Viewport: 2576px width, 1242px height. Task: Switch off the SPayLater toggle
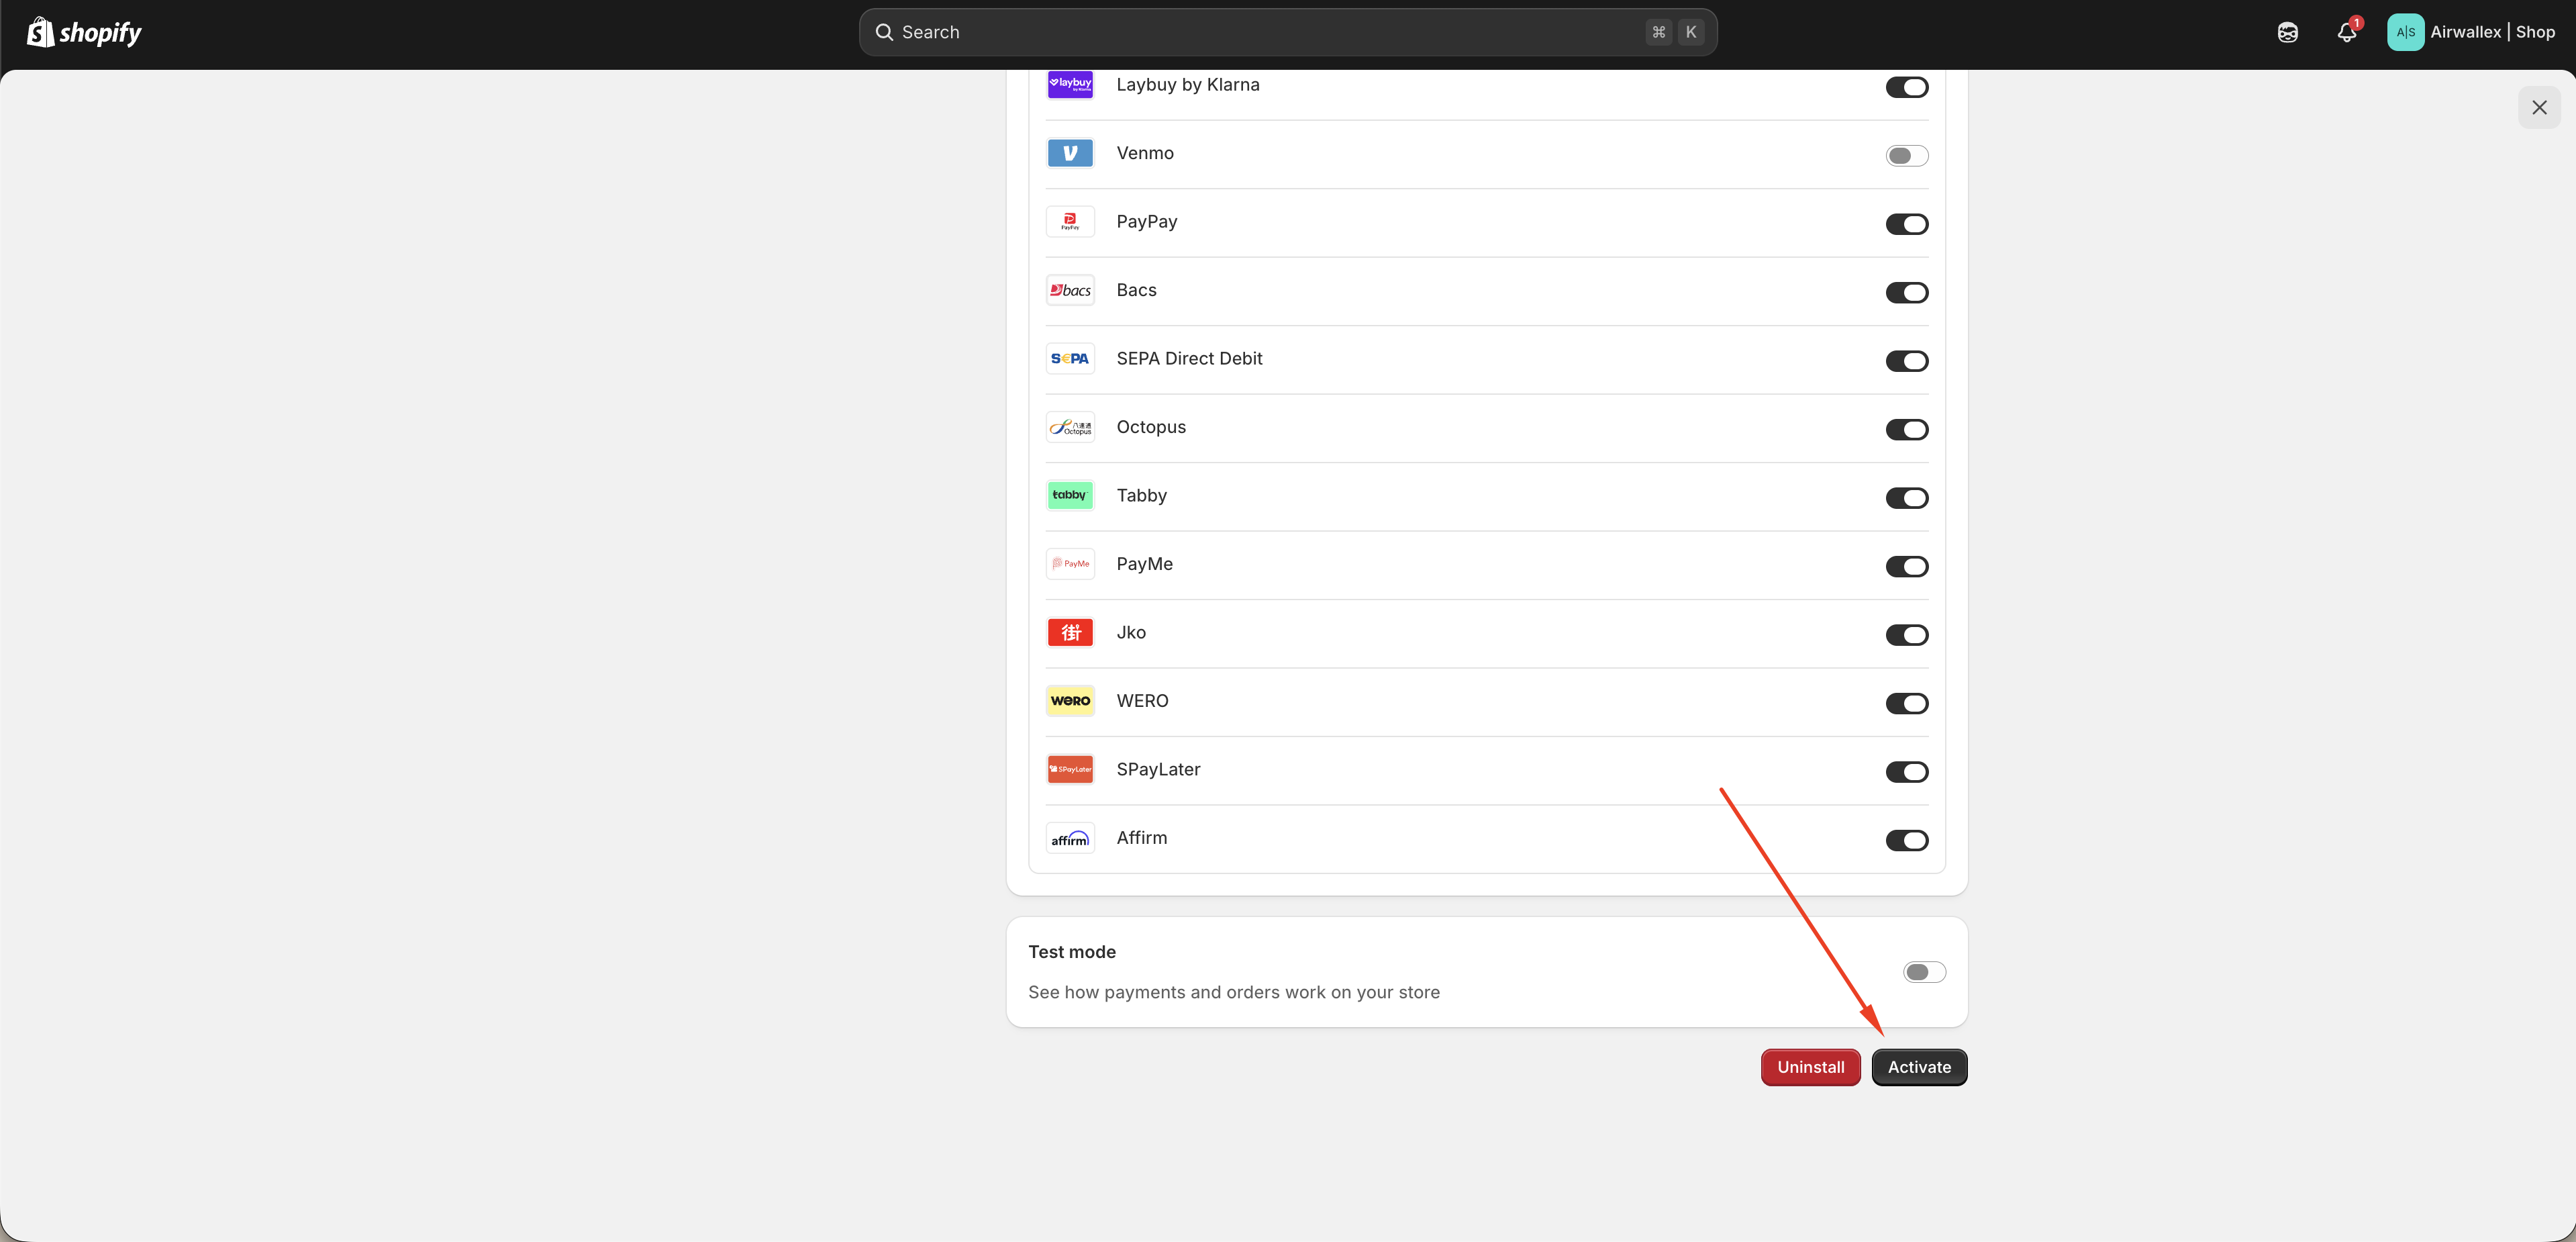click(1906, 772)
